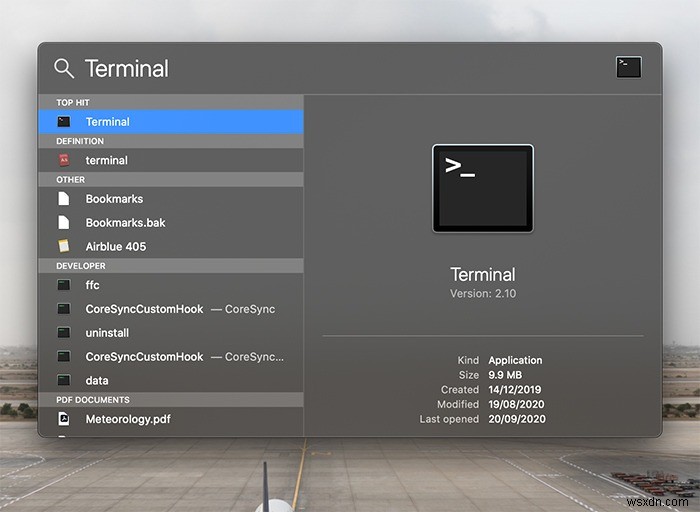
Task: Click executable icon beside first CoreSyncCustomHook
Action: pos(64,308)
